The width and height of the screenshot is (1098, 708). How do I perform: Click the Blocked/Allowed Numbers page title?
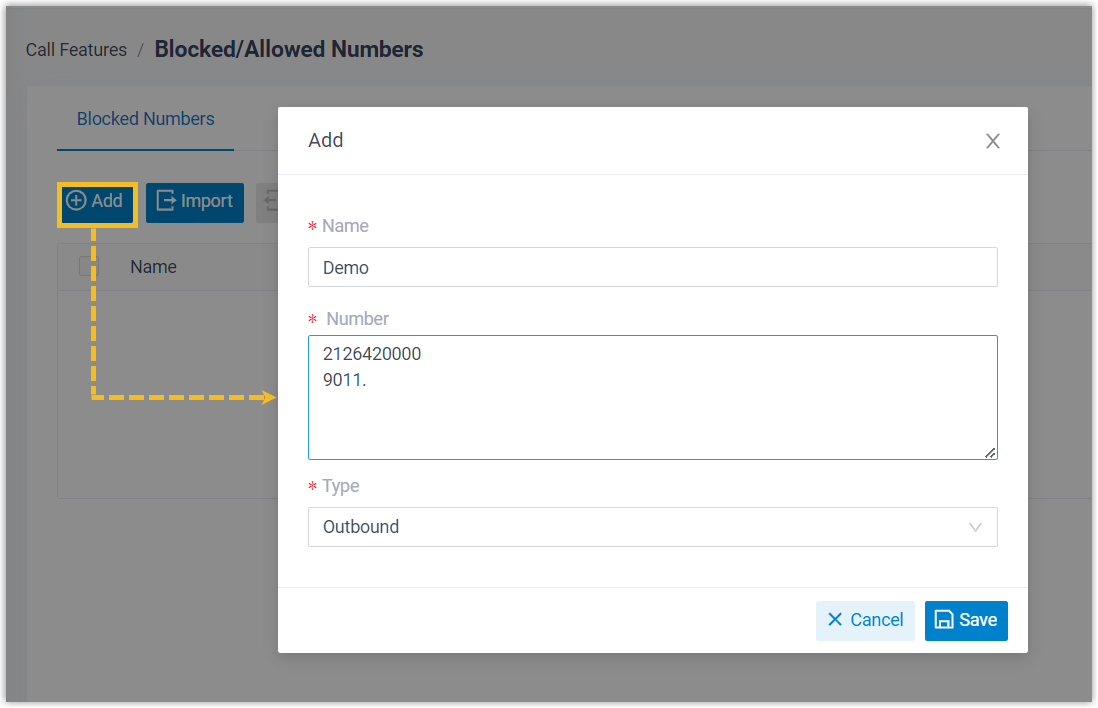pyautogui.click(x=289, y=49)
